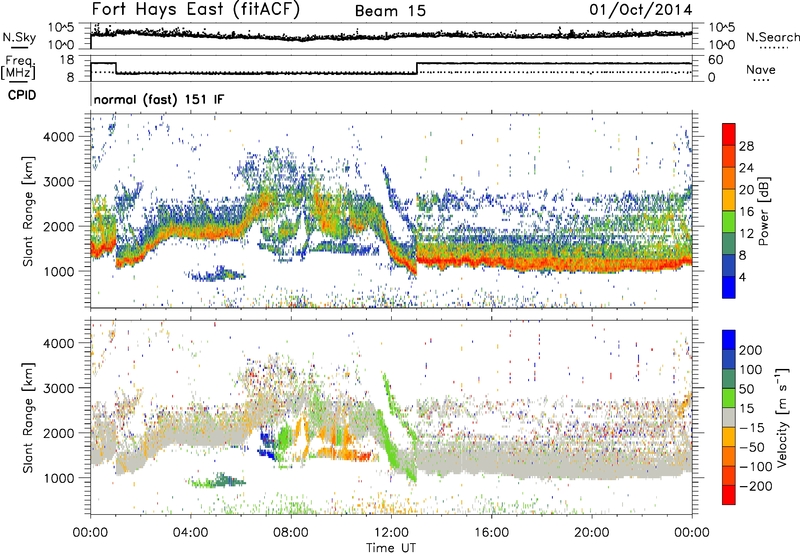
Task: Click the '16:00' time axis tick label
Action: (491, 533)
